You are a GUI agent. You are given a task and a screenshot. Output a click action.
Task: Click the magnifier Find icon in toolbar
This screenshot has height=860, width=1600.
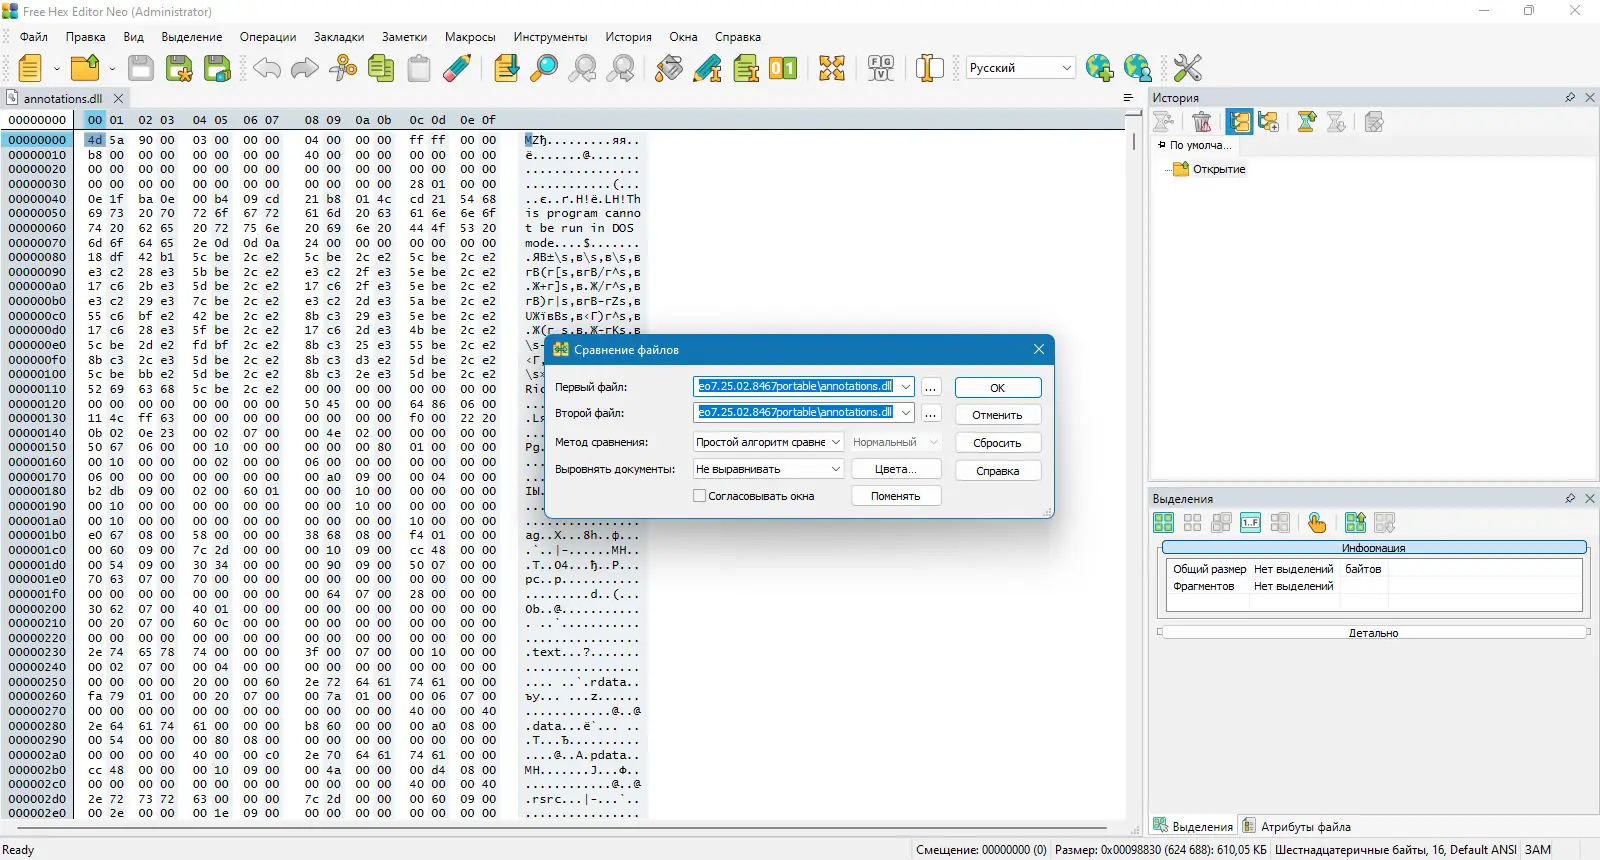tap(544, 68)
